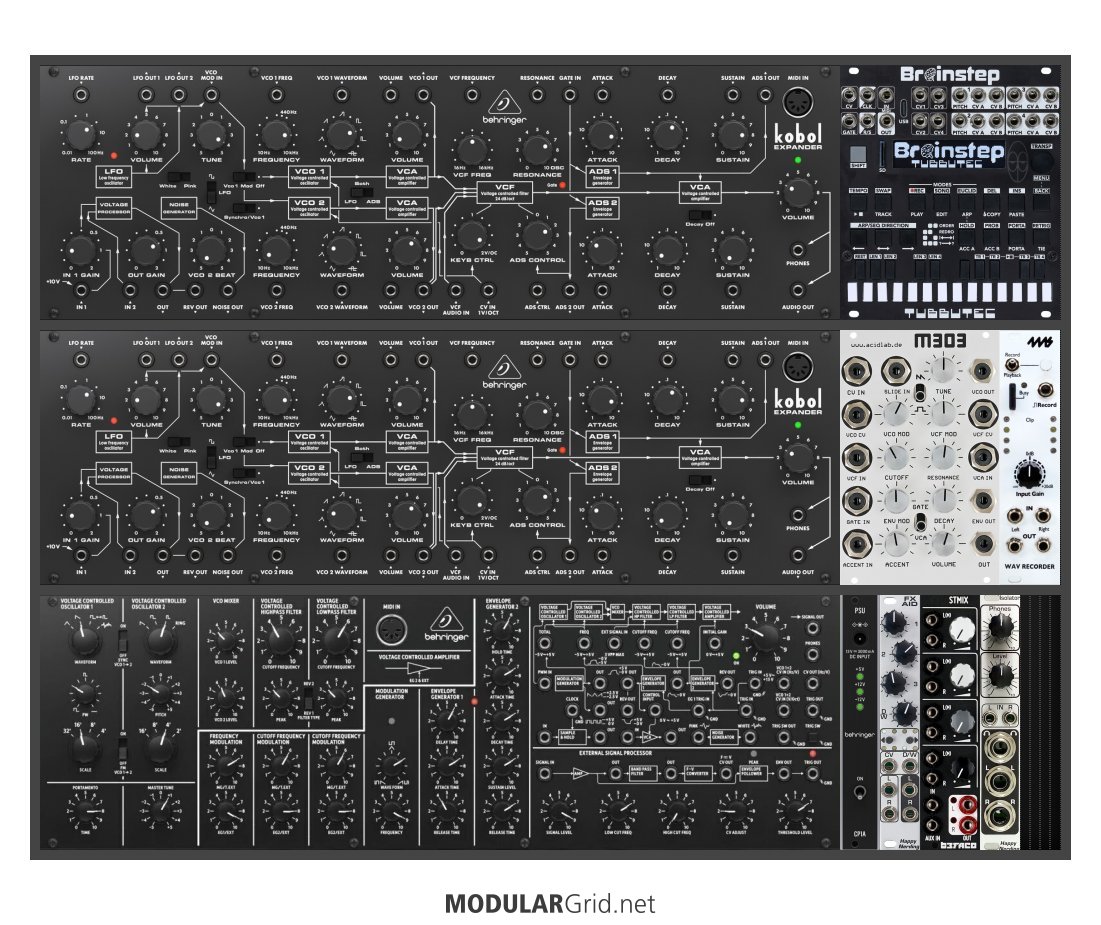
Task: Click the TUNE knob on the upper Kobol
Action: [211, 134]
